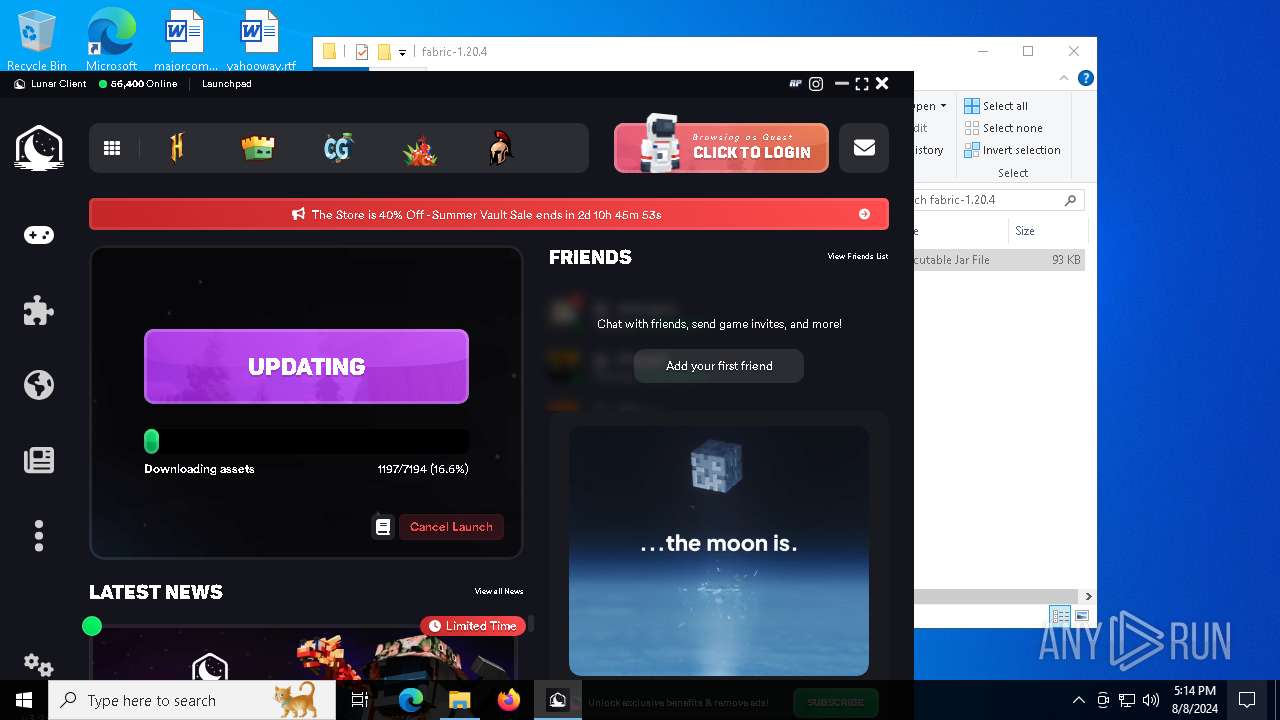Click the arrow on the store sale banner
1280x720 pixels.
click(x=864, y=214)
